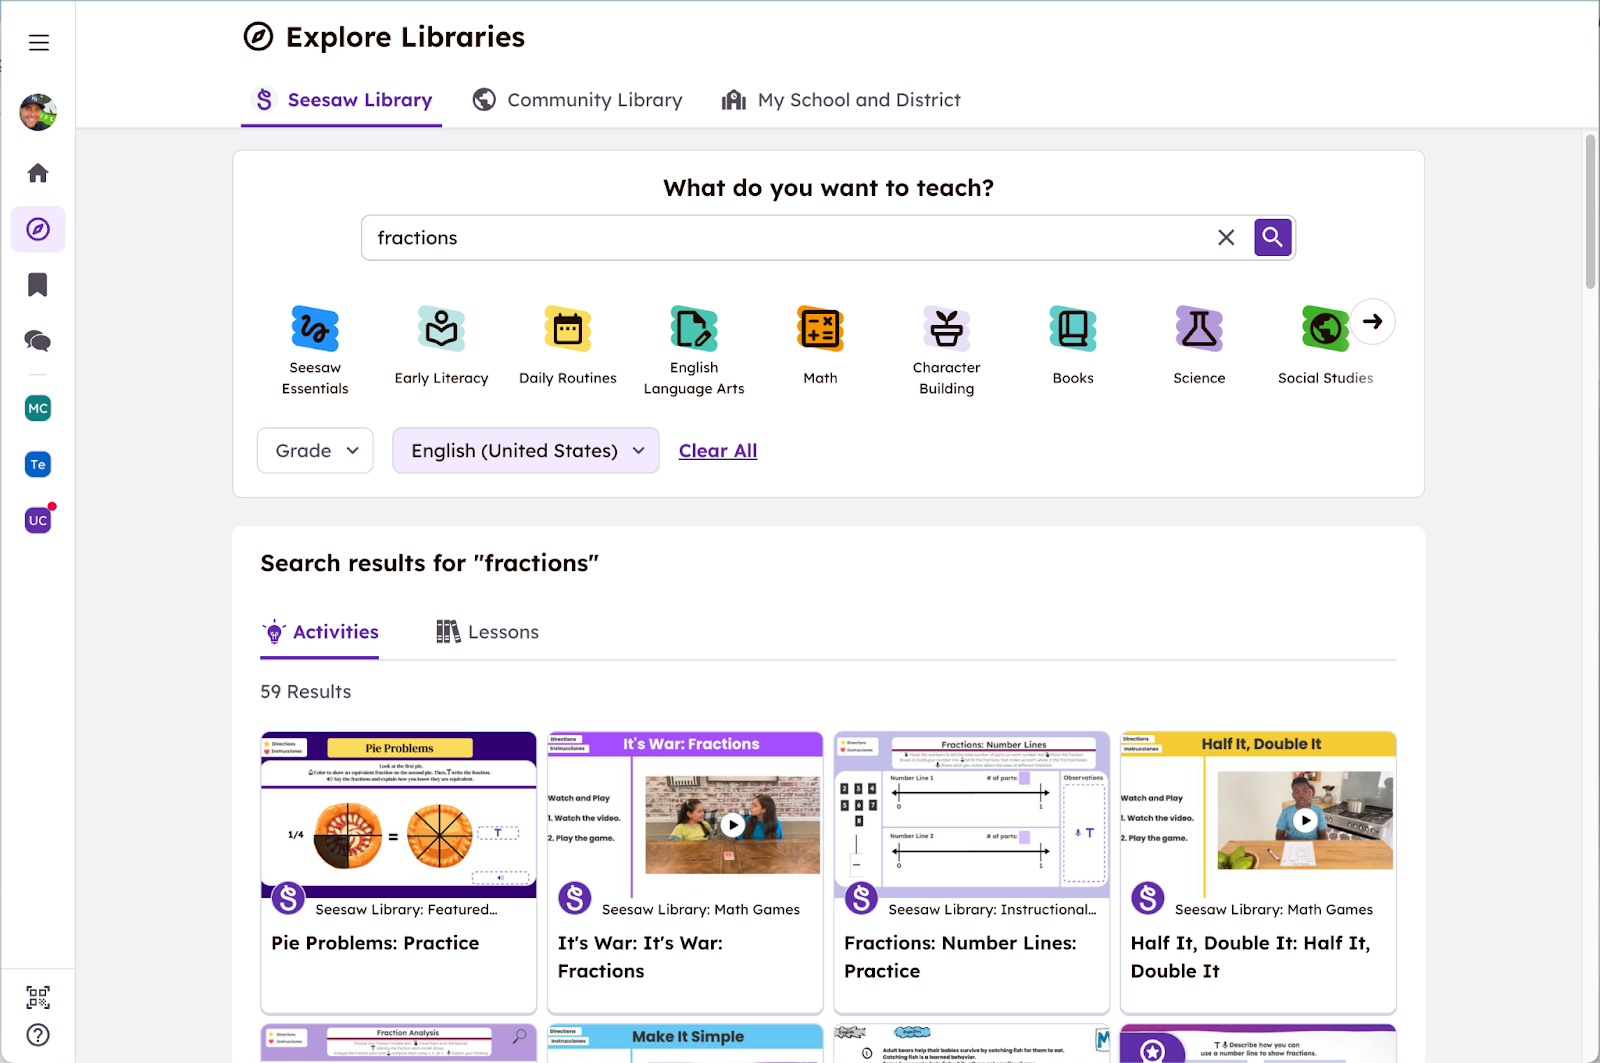Open the MC class badge
Image resolution: width=1600 pixels, height=1063 pixels.
pos(38,408)
